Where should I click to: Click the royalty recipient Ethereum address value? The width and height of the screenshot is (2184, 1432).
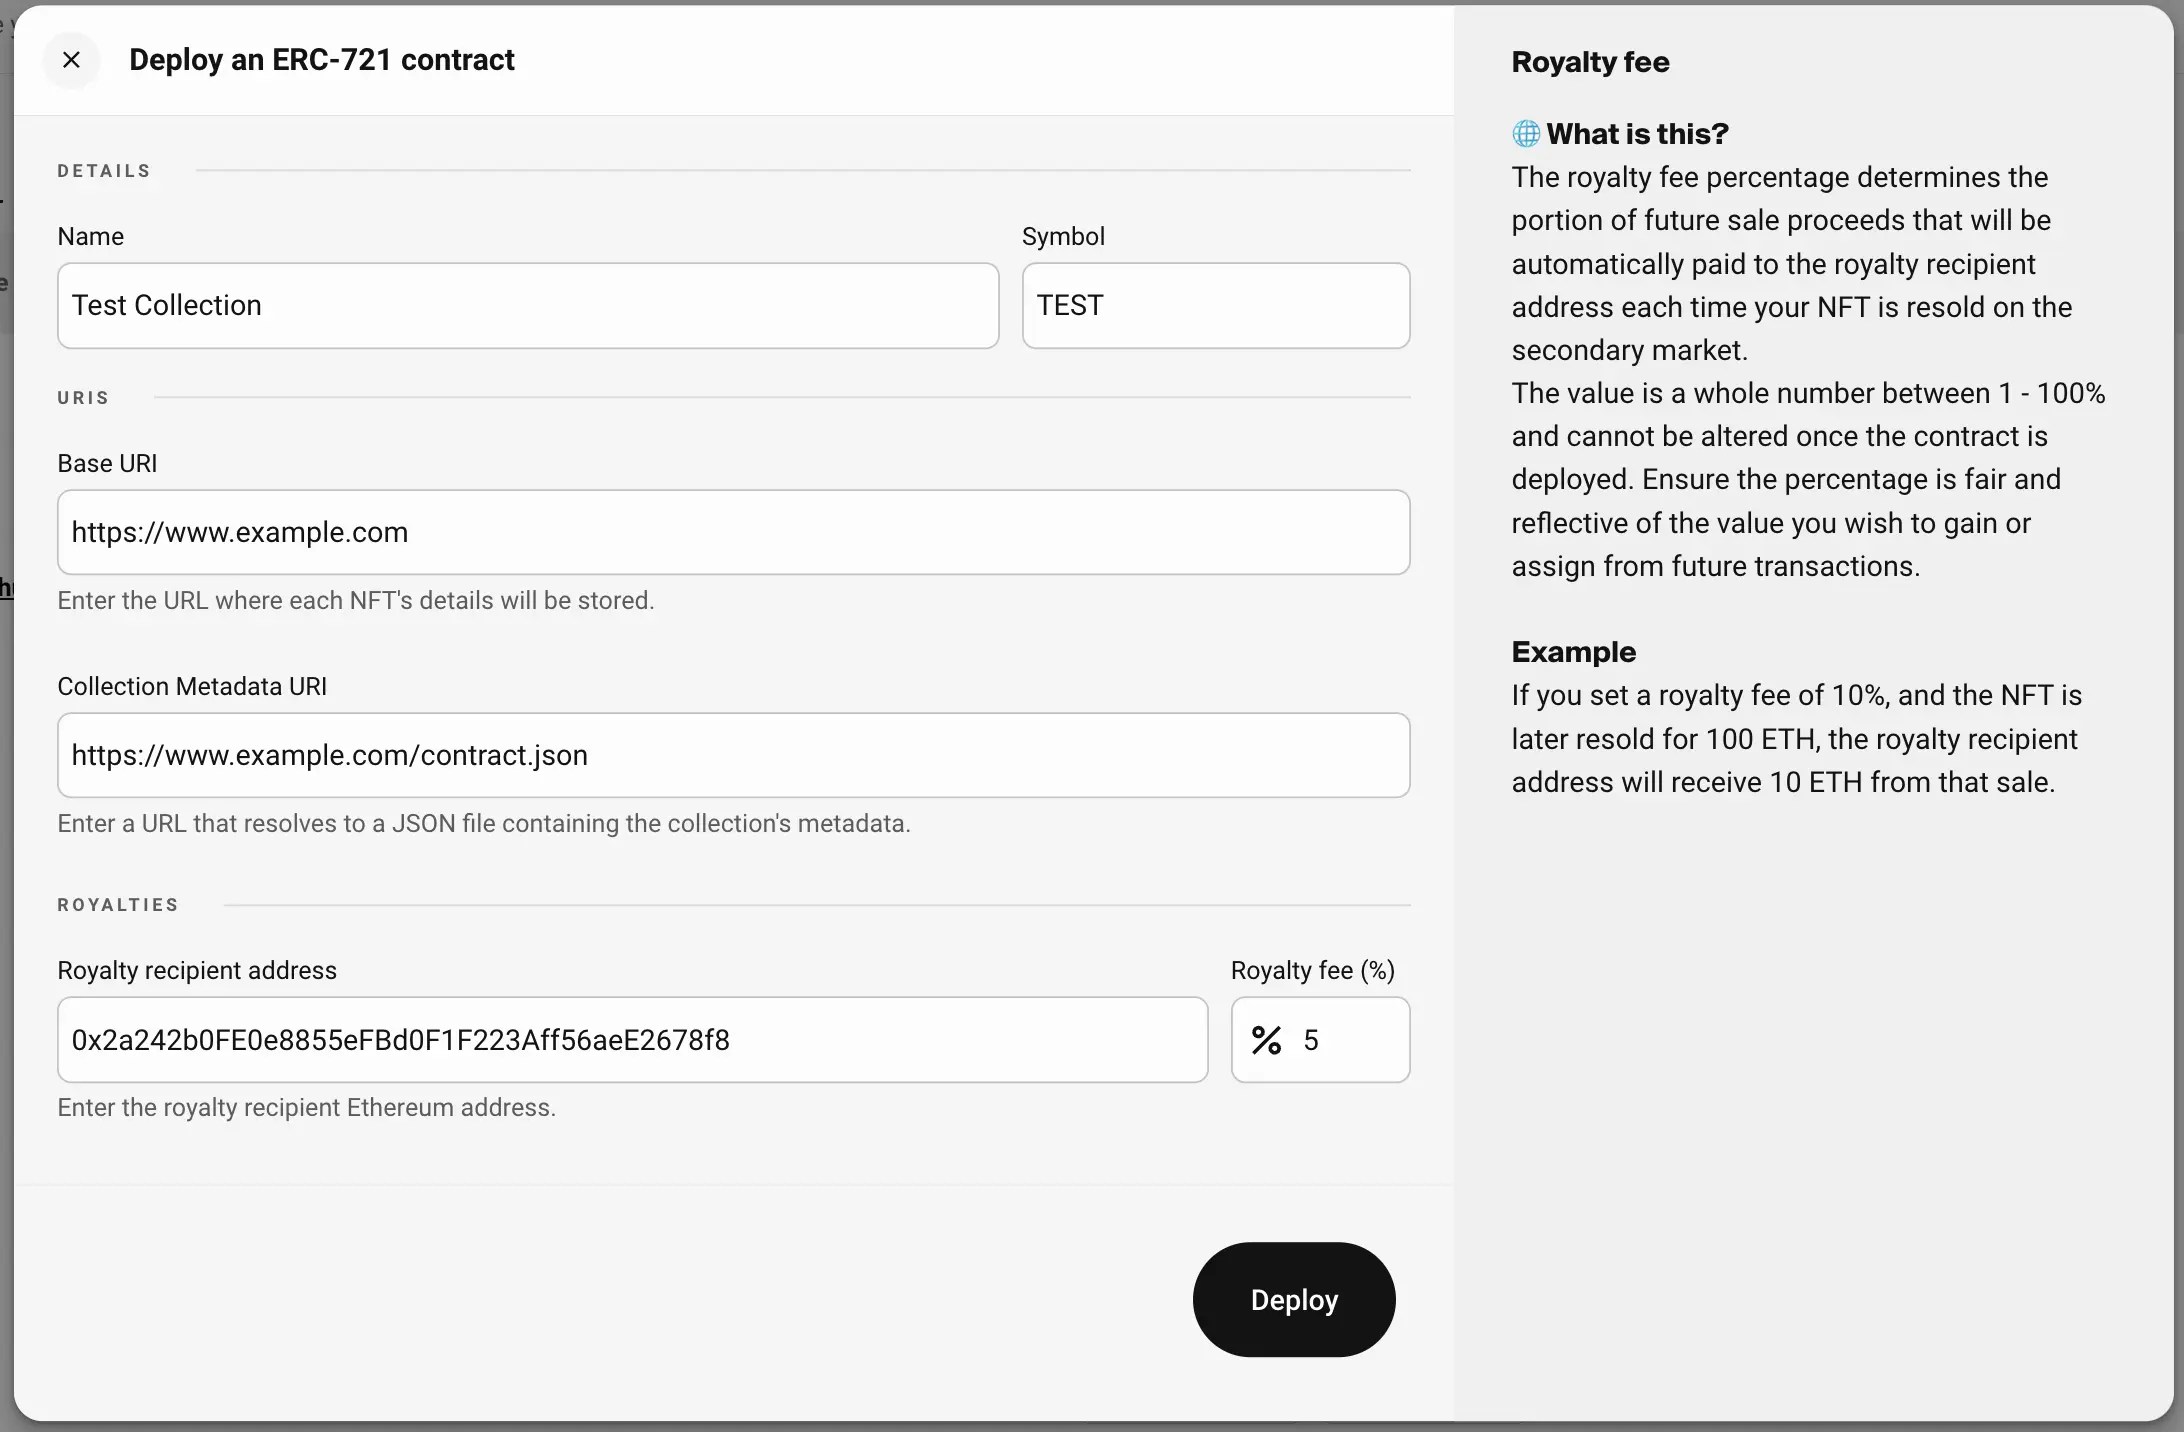click(x=399, y=1040)
